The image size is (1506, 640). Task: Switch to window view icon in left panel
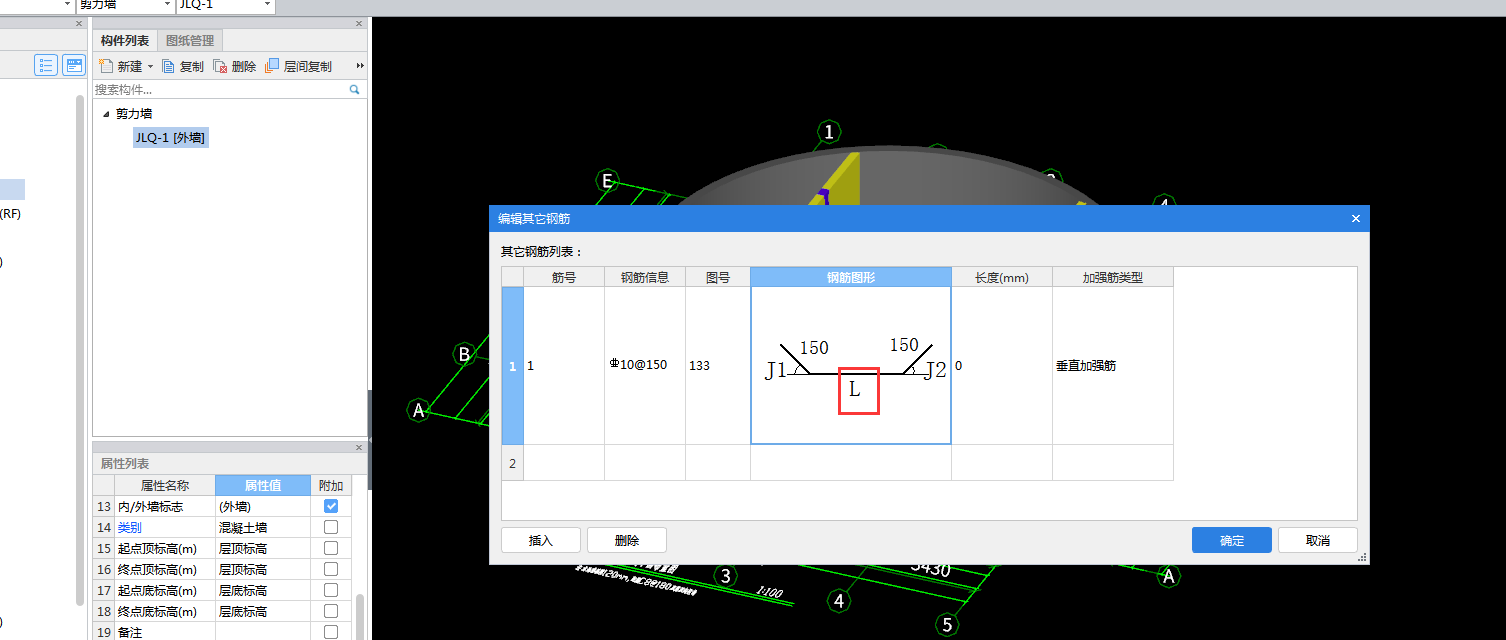(x=74, y=66)
